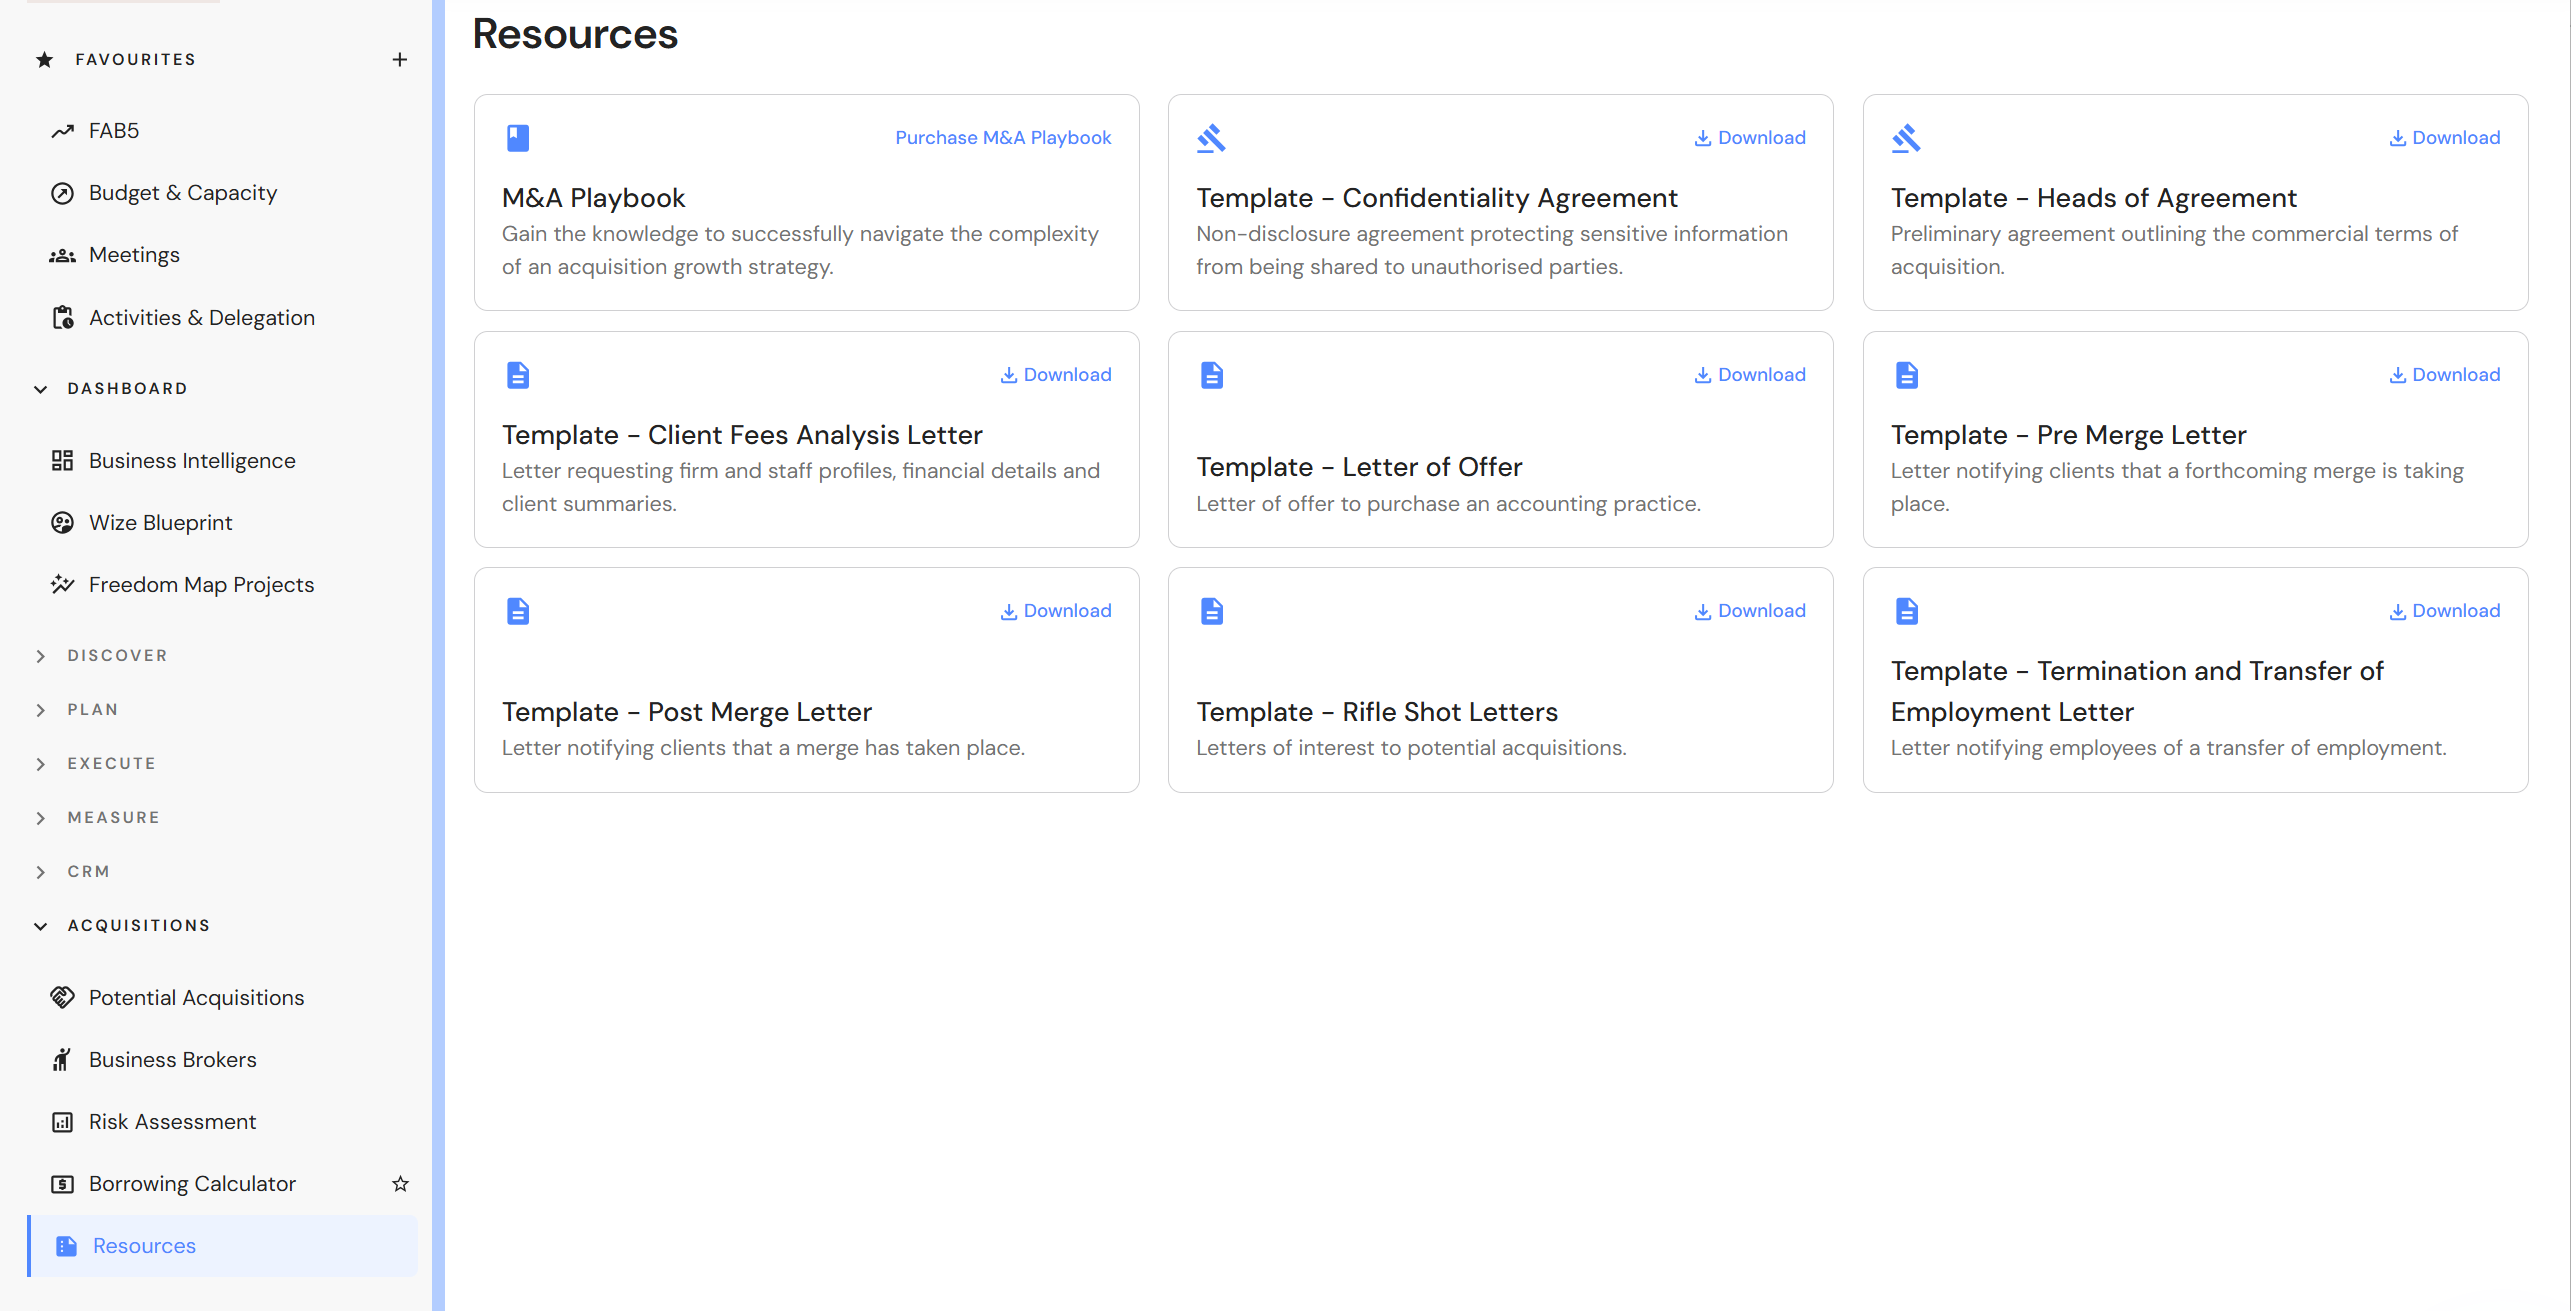Collapse the Dashboard section
The width and height of the screenshot is (2571, 1311).
click(x=41, y=389)
